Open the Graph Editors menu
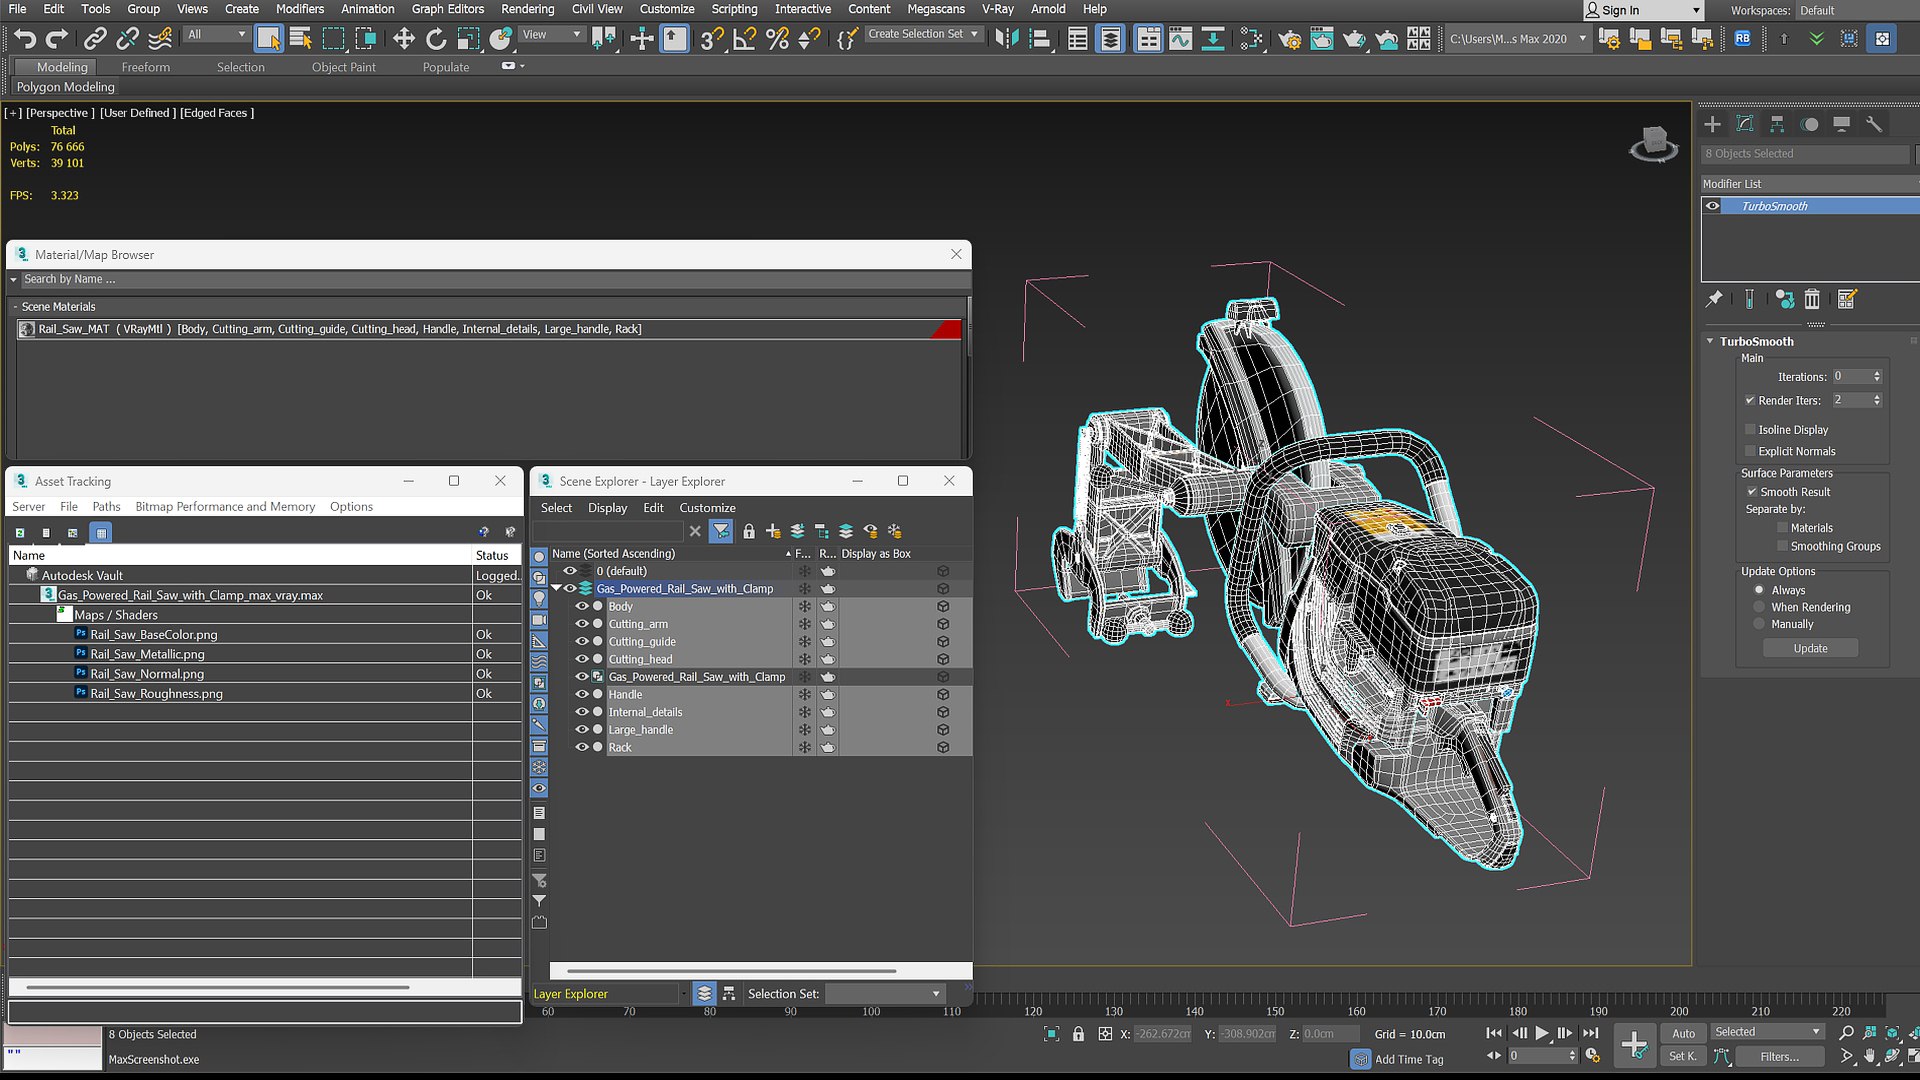The width and height of the screenshot is (1920, 1080). [447, 9]
